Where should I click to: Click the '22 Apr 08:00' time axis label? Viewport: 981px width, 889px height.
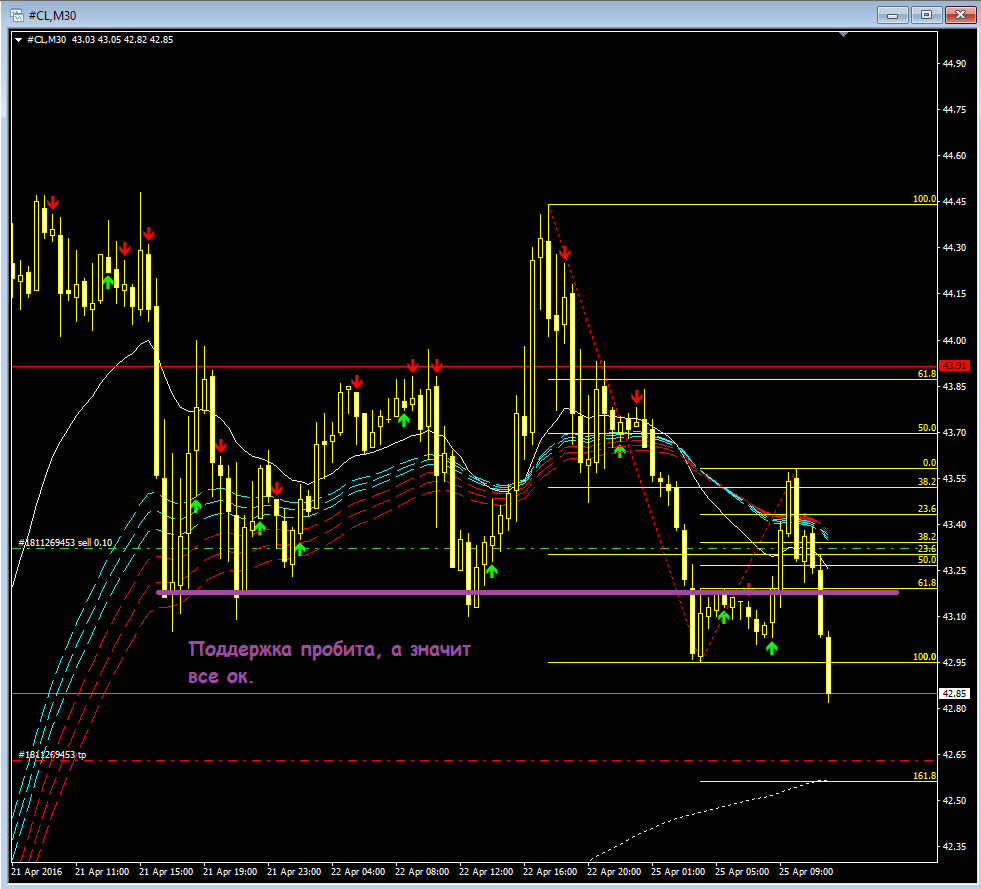422,871
